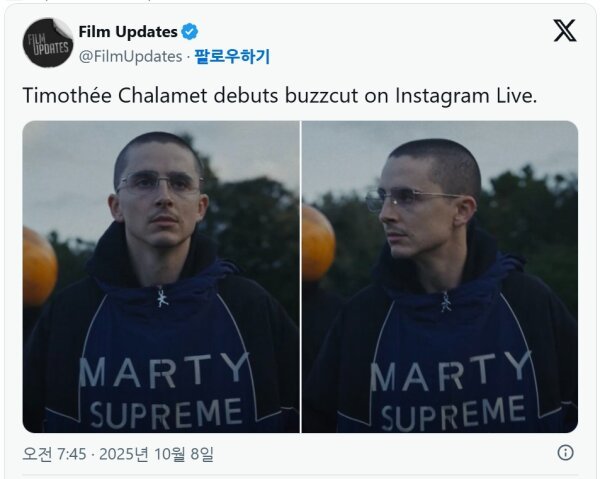The height and width of the screenshot is (479, 600).
Task: Click the tweet text about buzzcut
Action: pyautogui.click(x=280, y=96)
